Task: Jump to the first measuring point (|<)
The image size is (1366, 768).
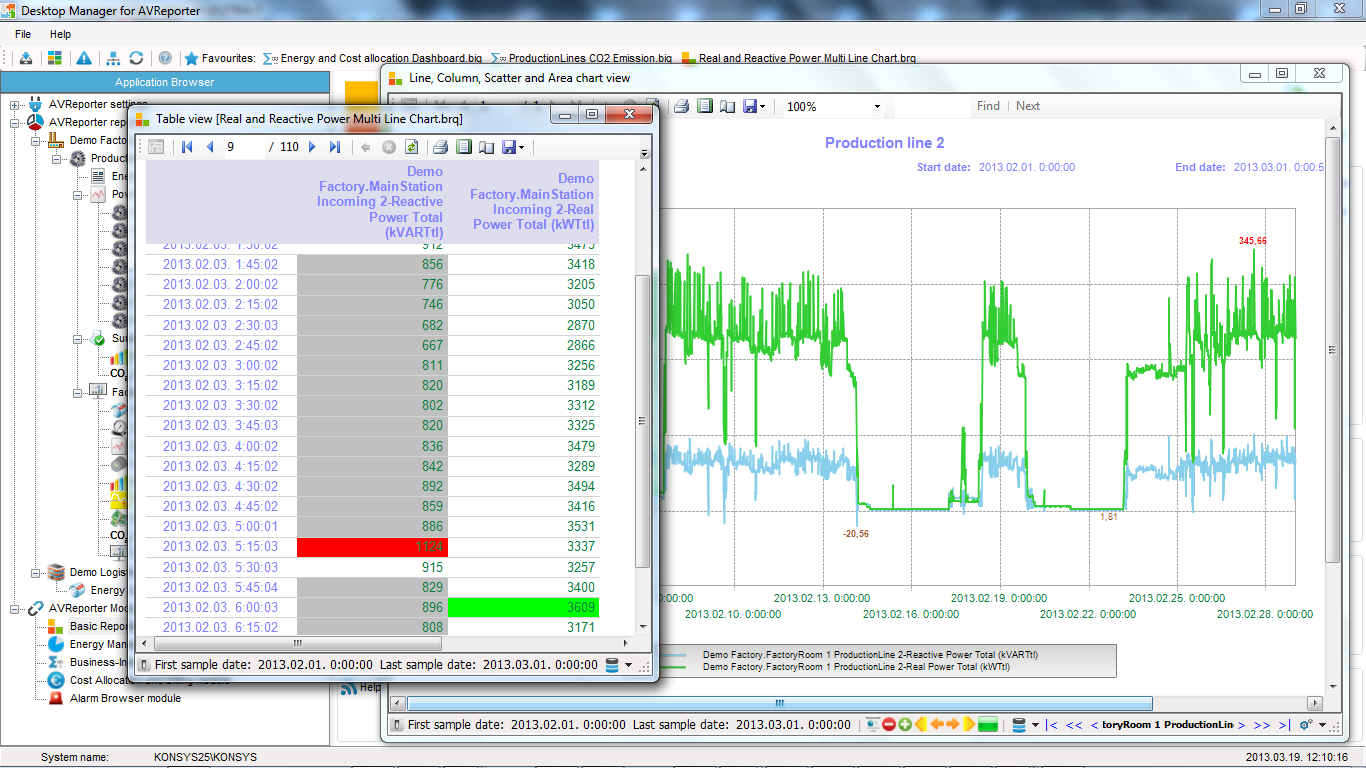Action: tap(1052, 724)
